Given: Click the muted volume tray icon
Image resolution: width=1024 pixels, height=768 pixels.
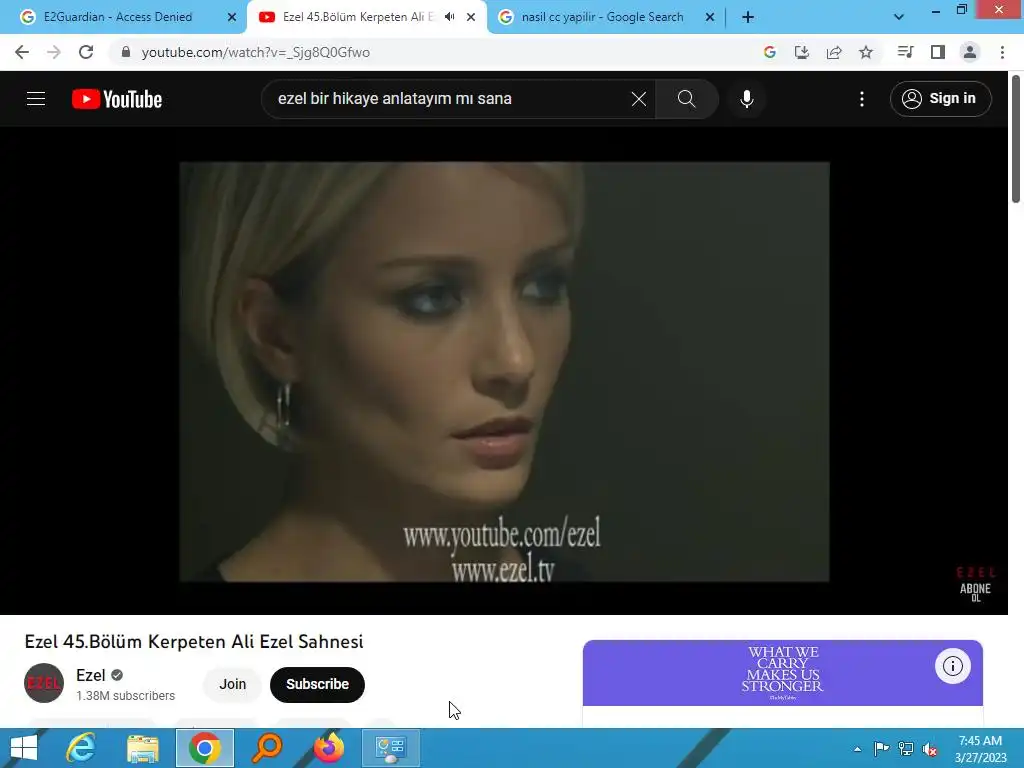Looking at the screenshot, I should pos(930,749).
